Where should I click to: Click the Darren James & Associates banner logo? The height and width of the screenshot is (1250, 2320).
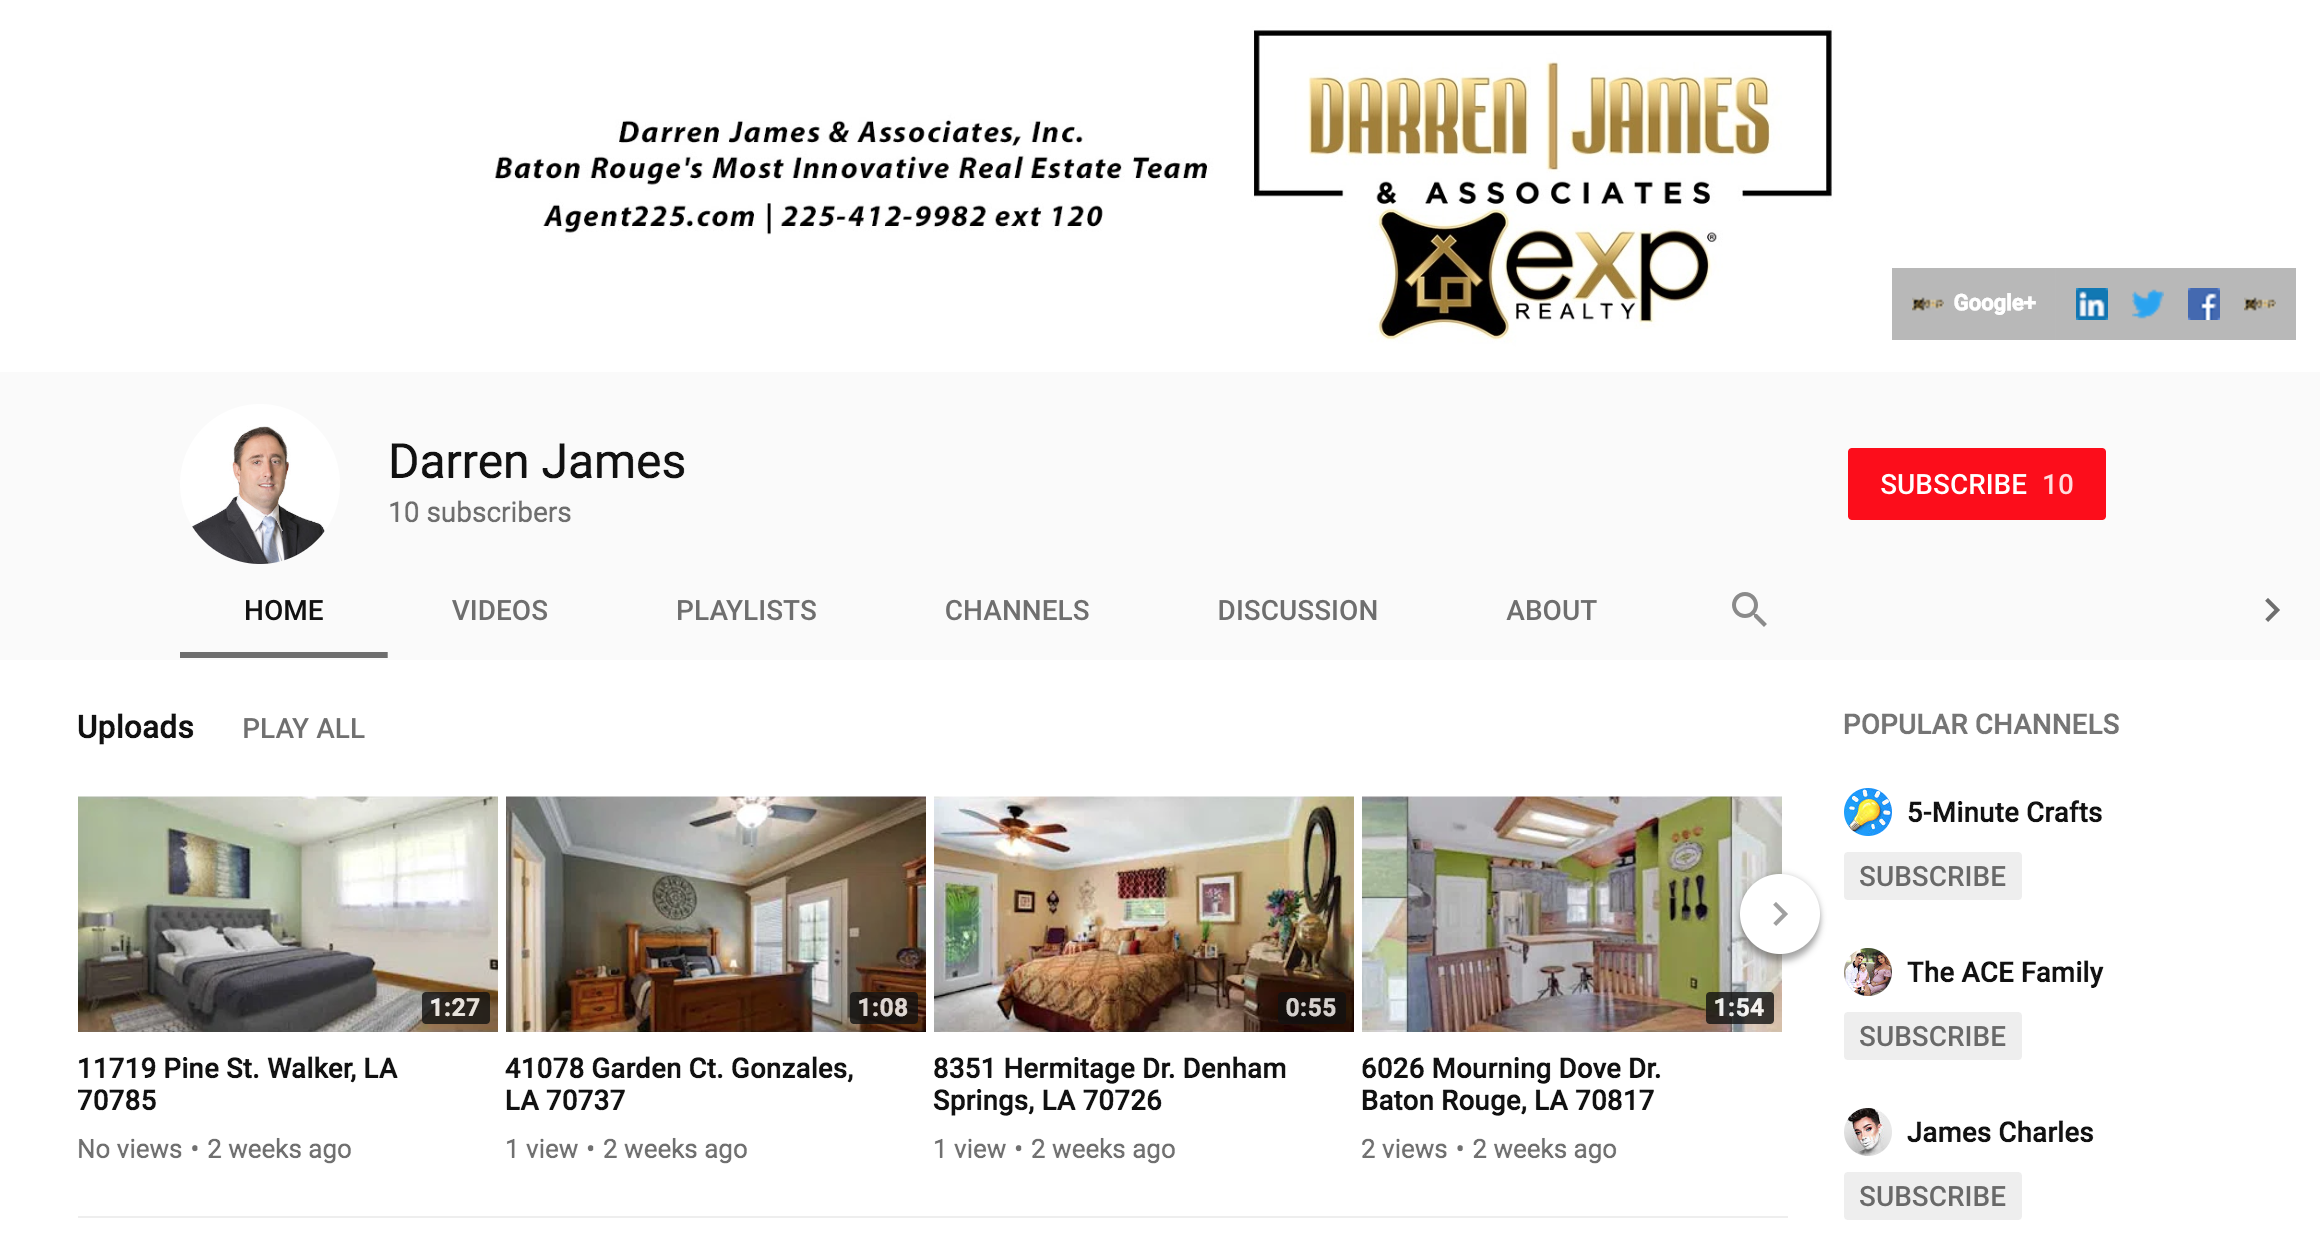point(1542,185)
